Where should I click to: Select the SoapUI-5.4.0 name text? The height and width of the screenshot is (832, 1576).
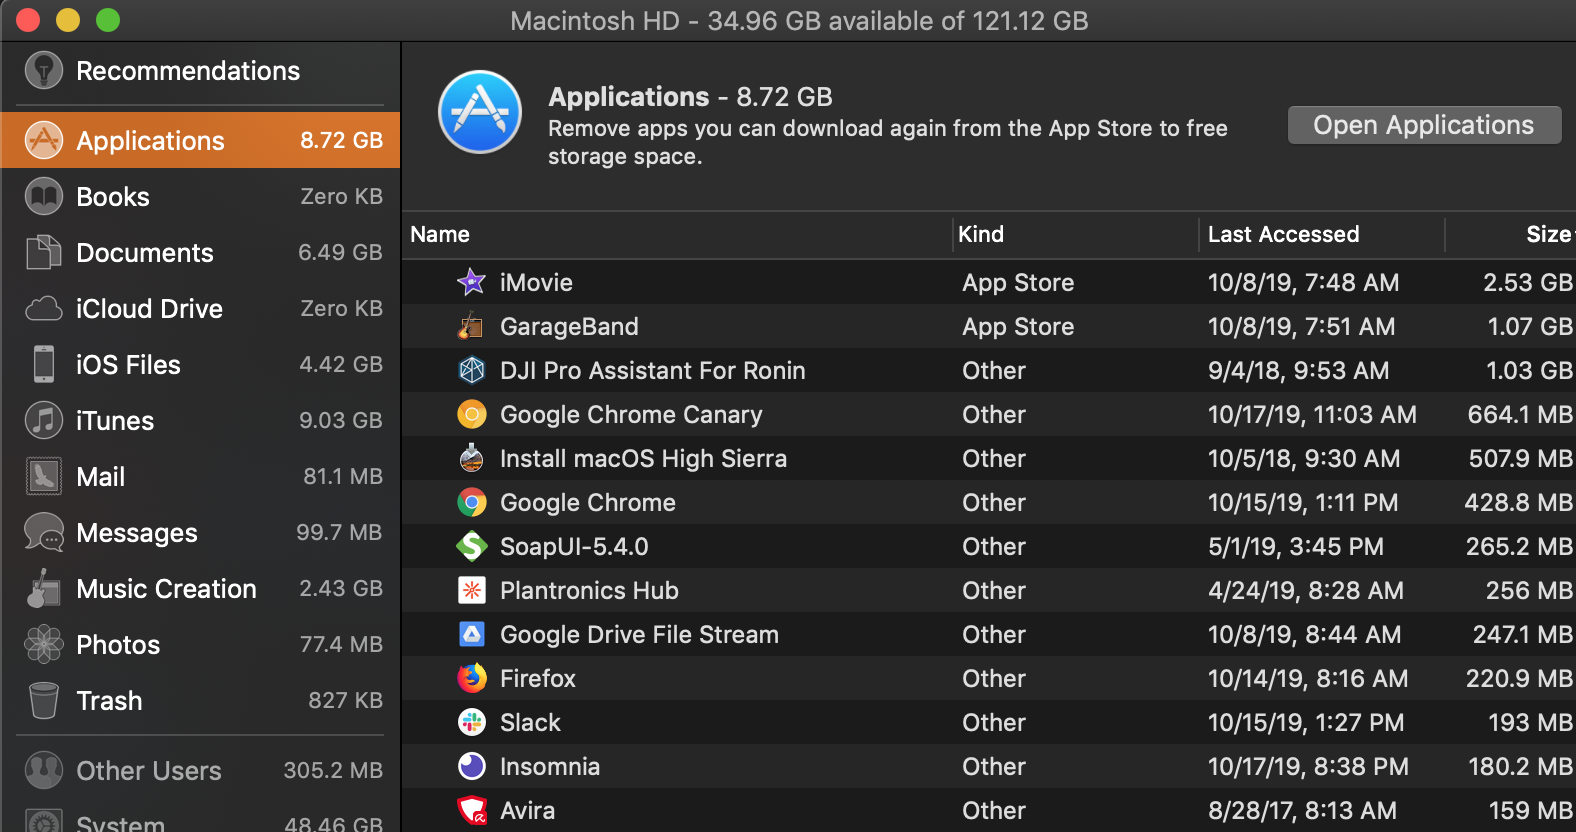pyautogui.click(x=574, y=547)
